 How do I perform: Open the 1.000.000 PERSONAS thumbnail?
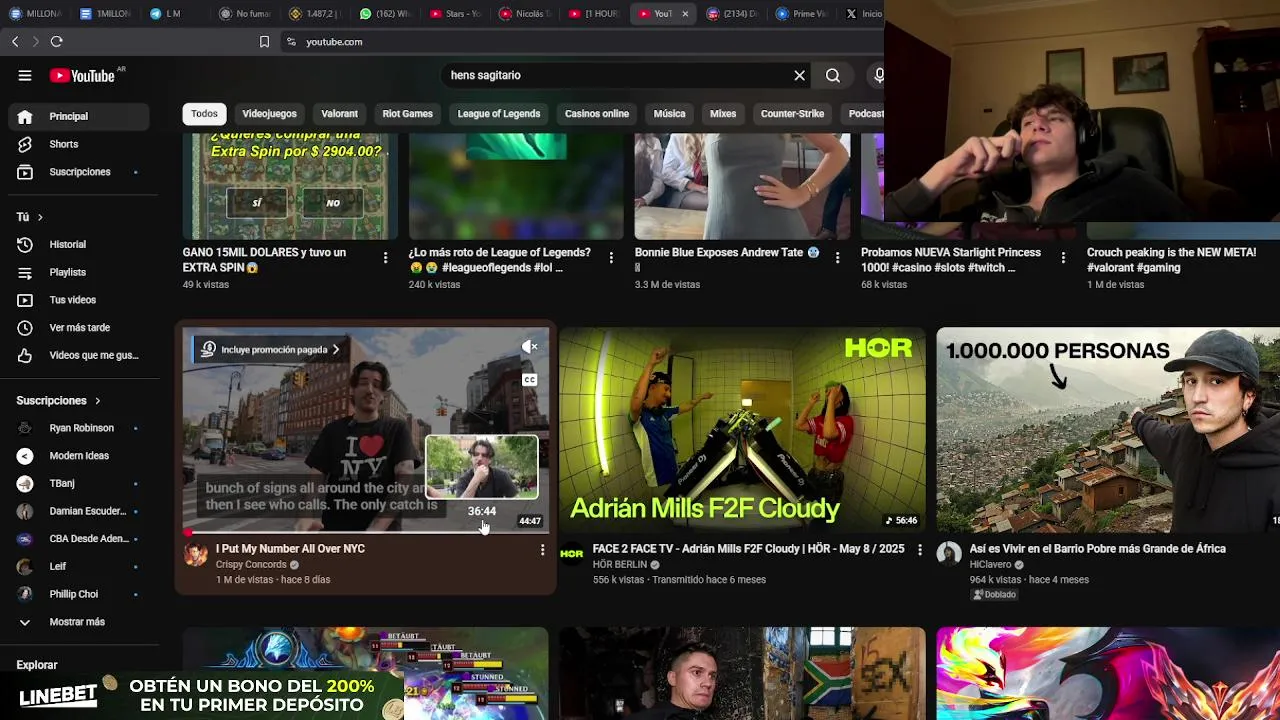(1108, 430)
